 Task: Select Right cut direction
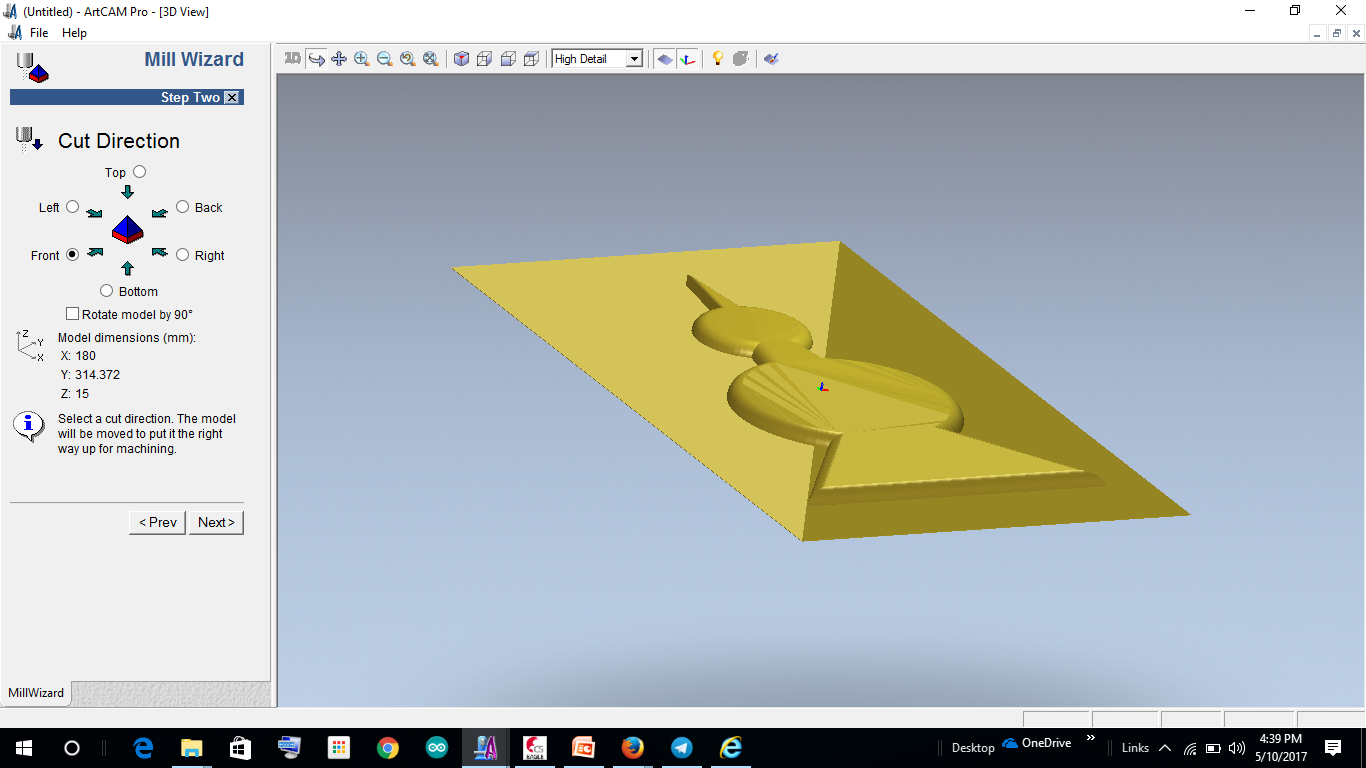[x=182, y=255]
